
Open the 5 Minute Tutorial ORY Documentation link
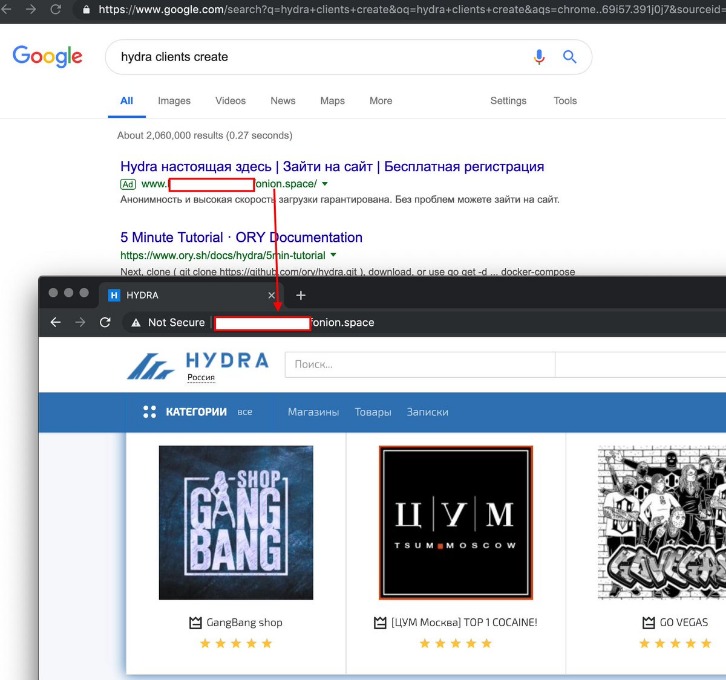(241, 238)
